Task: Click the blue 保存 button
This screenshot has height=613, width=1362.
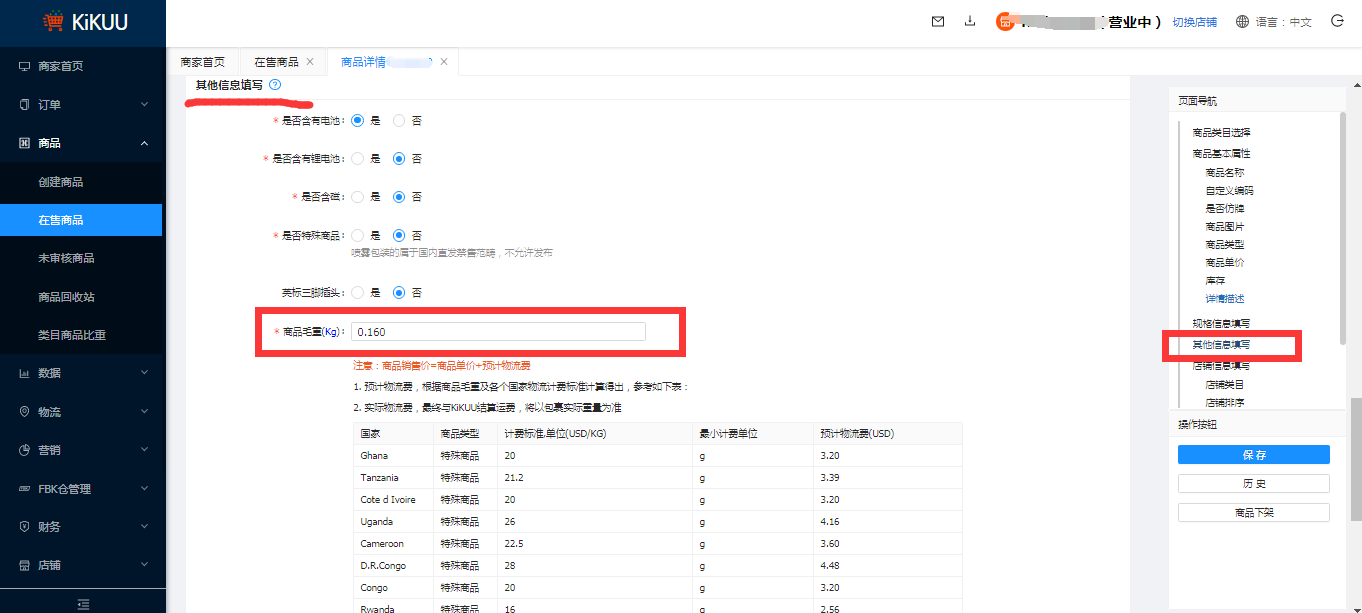Action: pos(1253,455)
